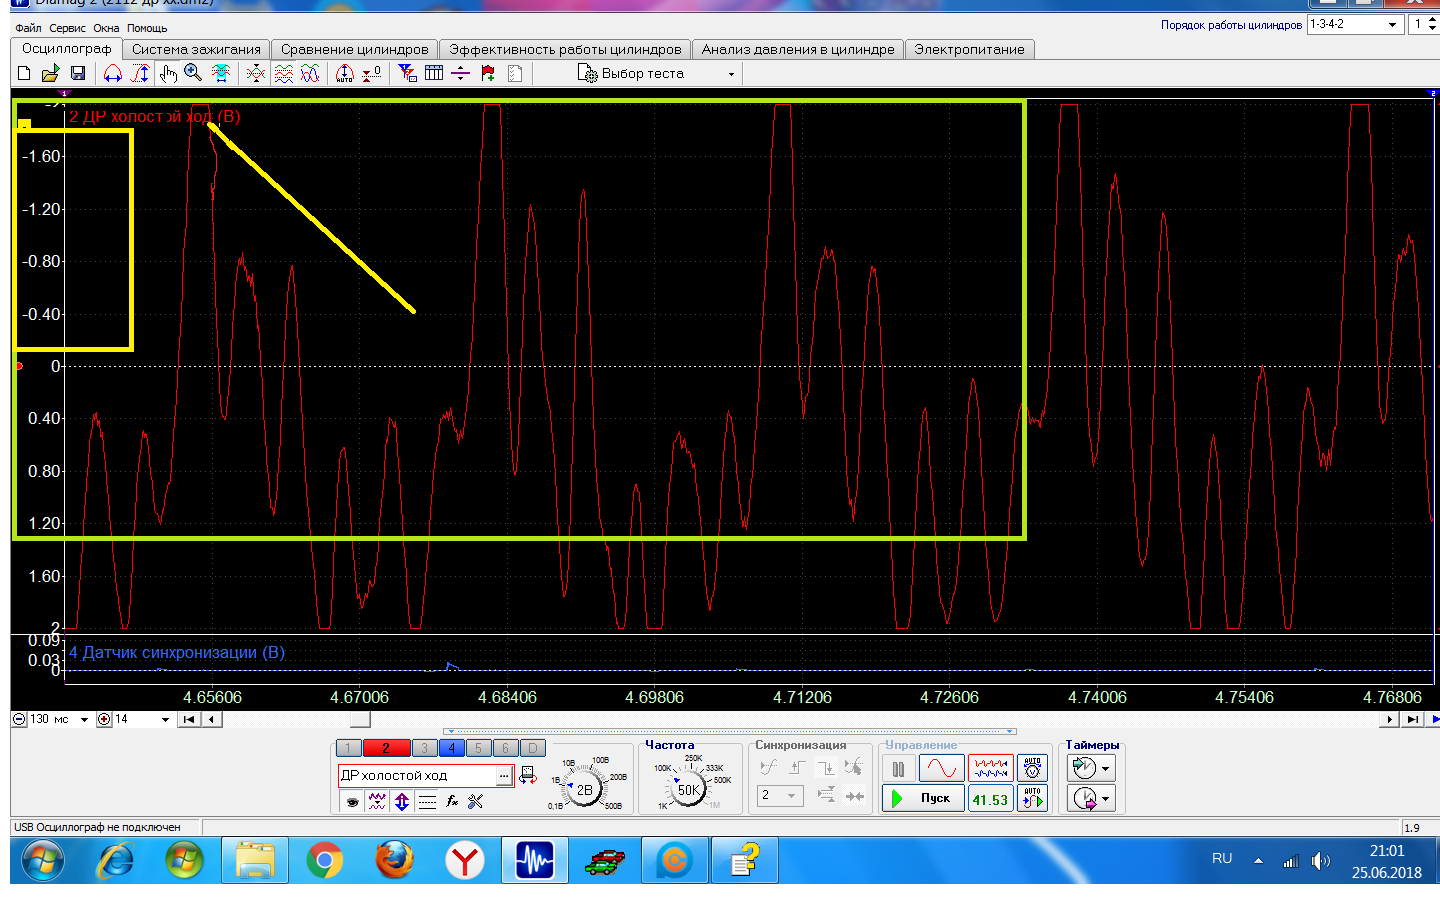
Task: Click the AUTO vertical scale icon
Action: tap(345, 73)
